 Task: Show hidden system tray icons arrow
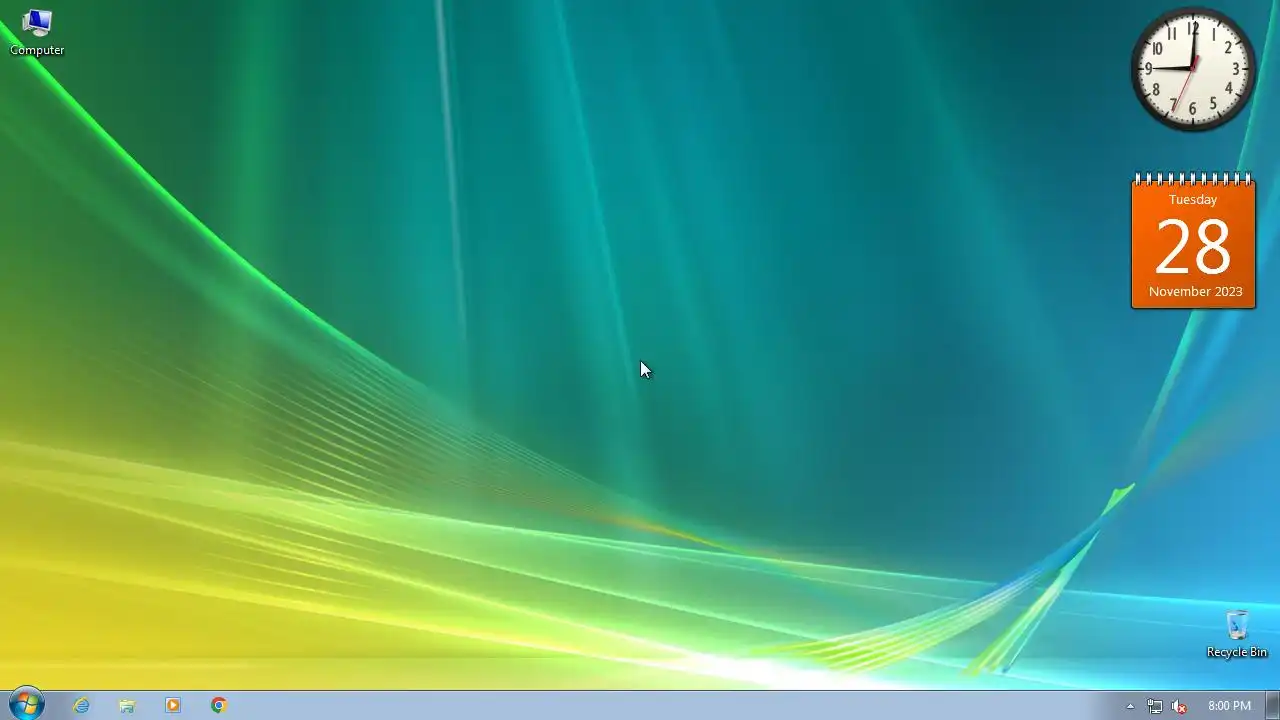pos(1130,706)
